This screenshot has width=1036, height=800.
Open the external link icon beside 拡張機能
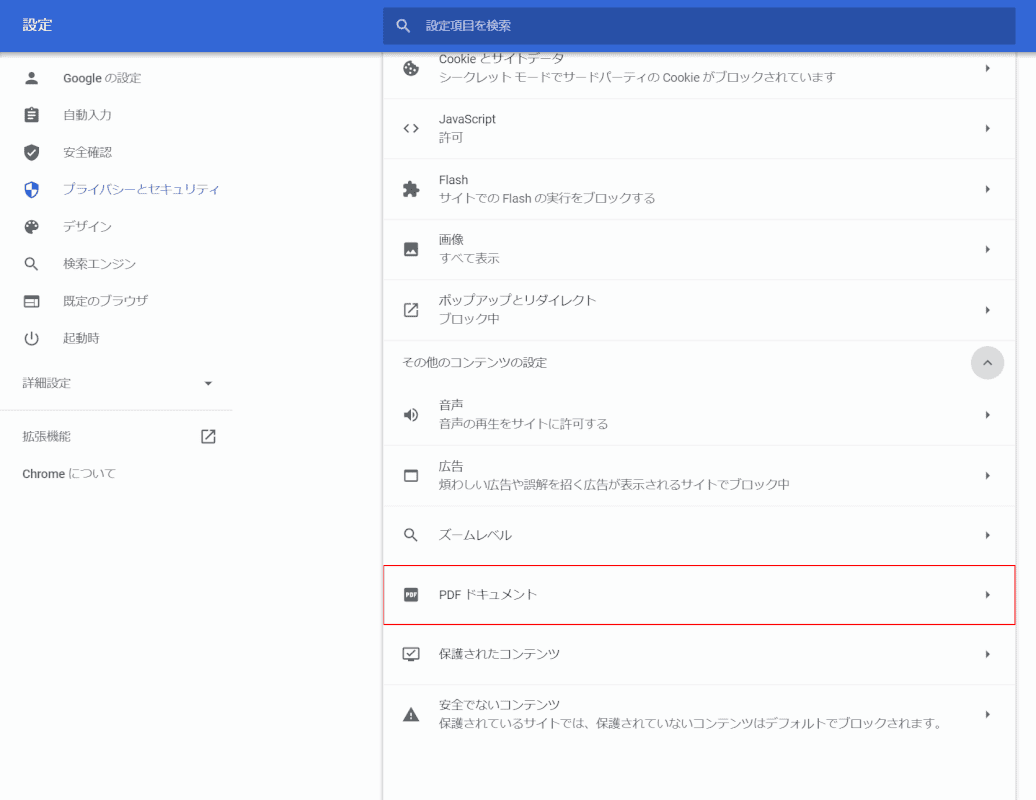[x=208, y=436]
